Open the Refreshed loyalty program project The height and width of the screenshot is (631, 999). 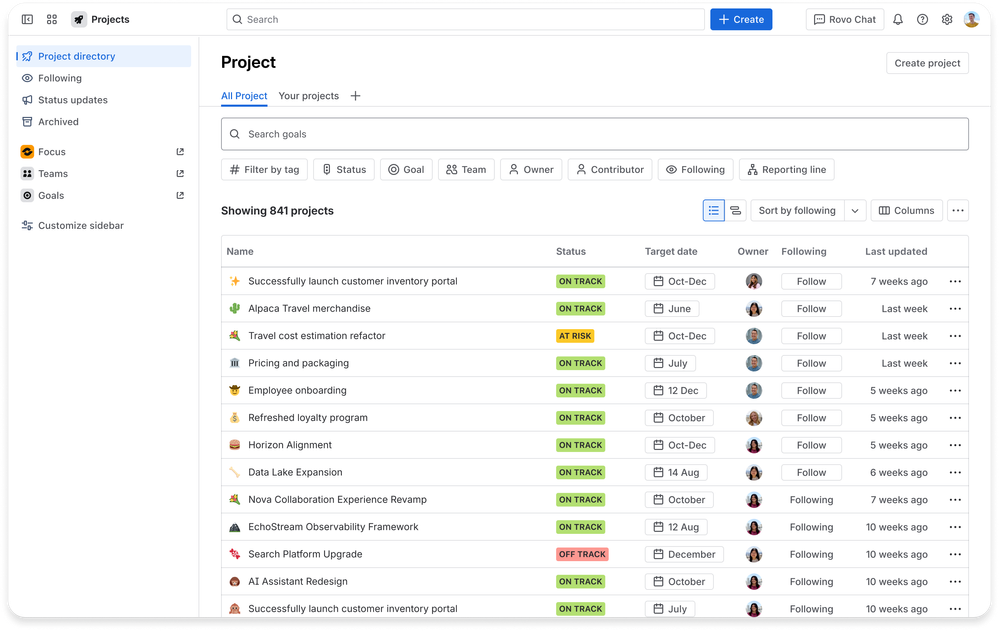308,417
